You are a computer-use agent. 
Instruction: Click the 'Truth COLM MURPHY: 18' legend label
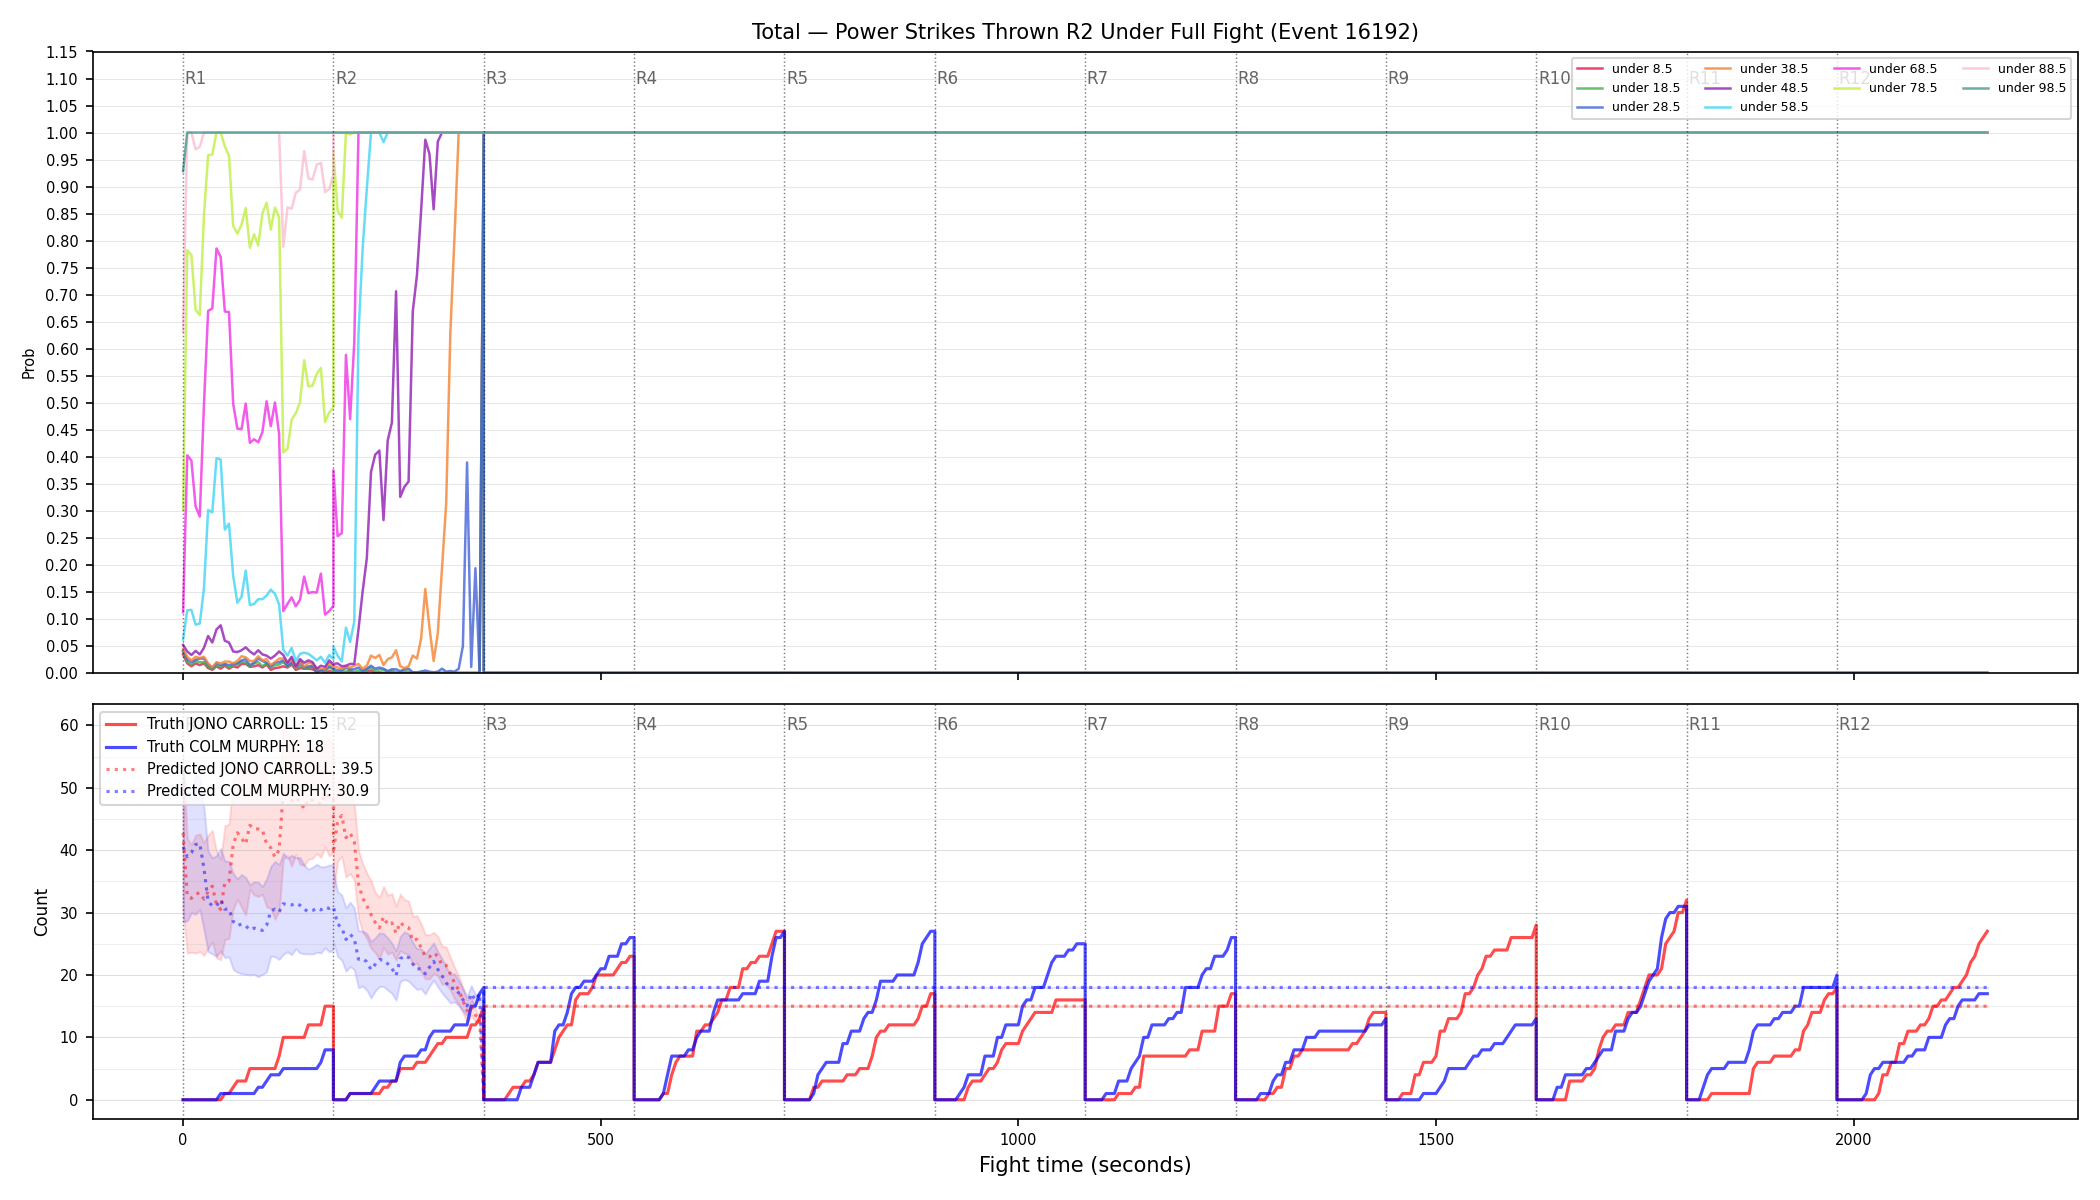click(x=235, y=746)
